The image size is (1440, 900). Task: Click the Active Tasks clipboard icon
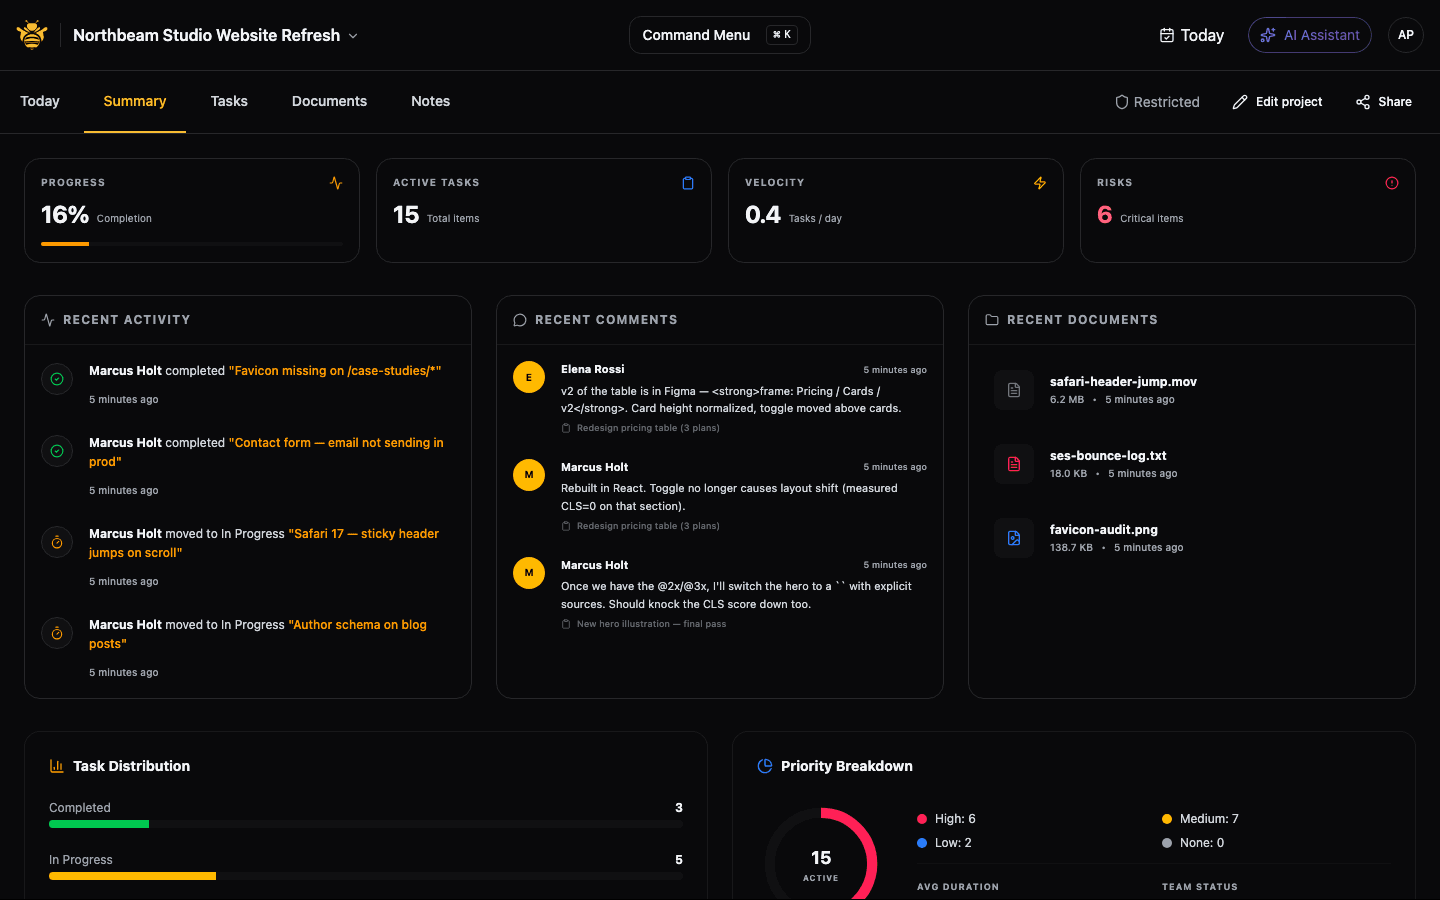pyautogui.click(x=688, y=183)
